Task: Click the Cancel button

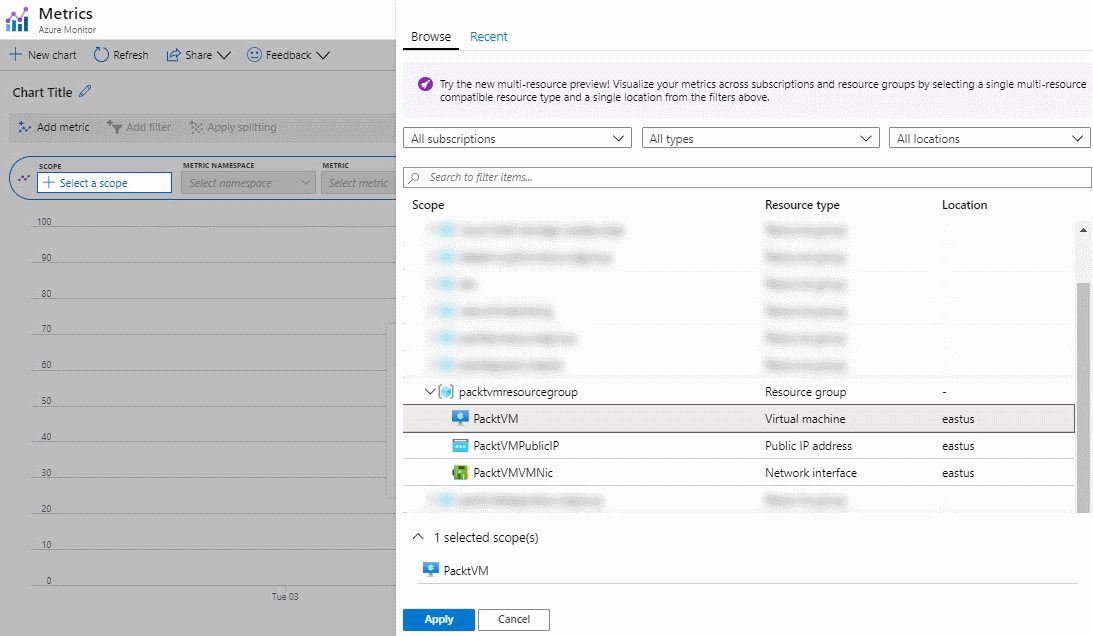Action: pos(514,619)
